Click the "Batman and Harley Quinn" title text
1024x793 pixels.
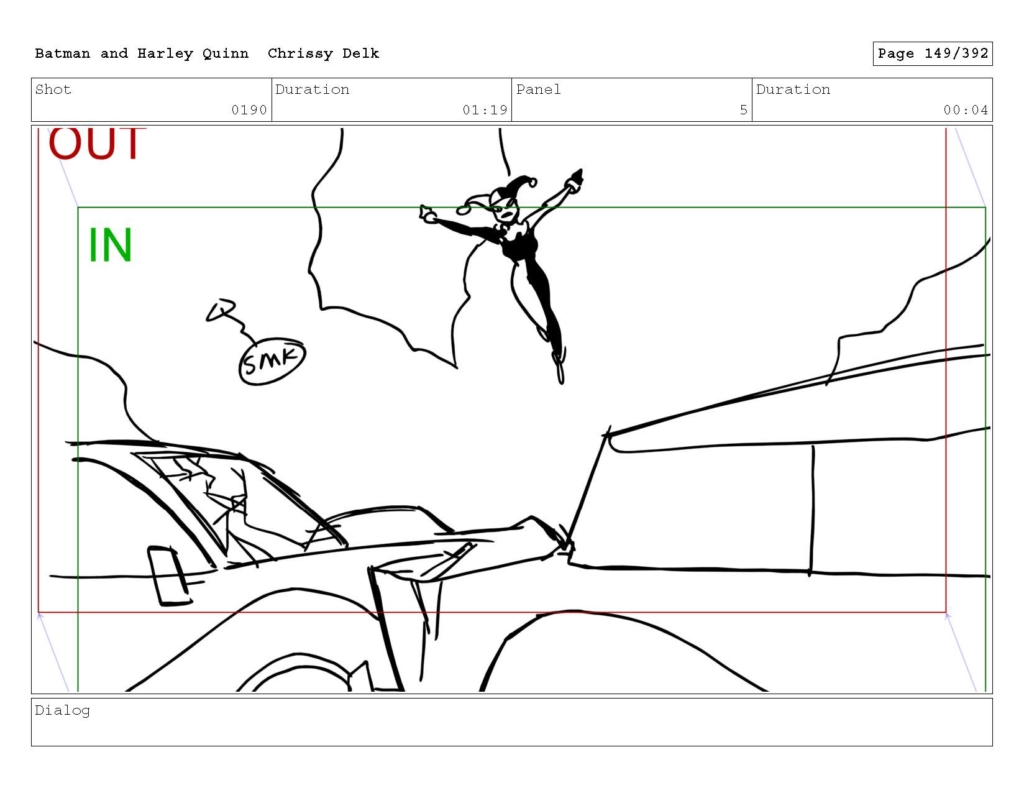click(x=142, y=54)
